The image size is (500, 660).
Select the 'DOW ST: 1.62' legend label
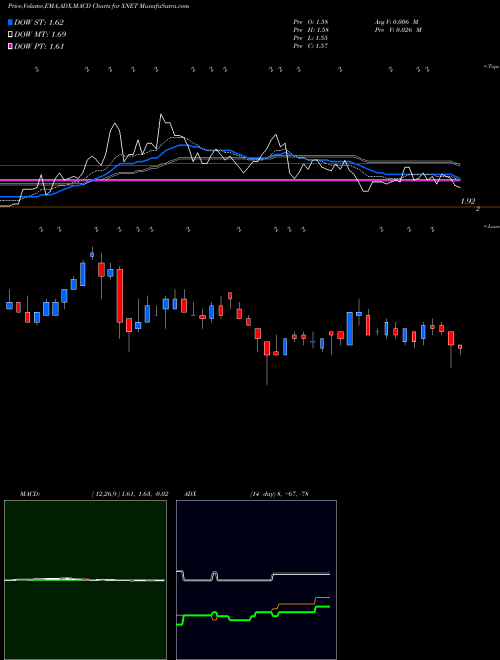(x=39, y=23)
